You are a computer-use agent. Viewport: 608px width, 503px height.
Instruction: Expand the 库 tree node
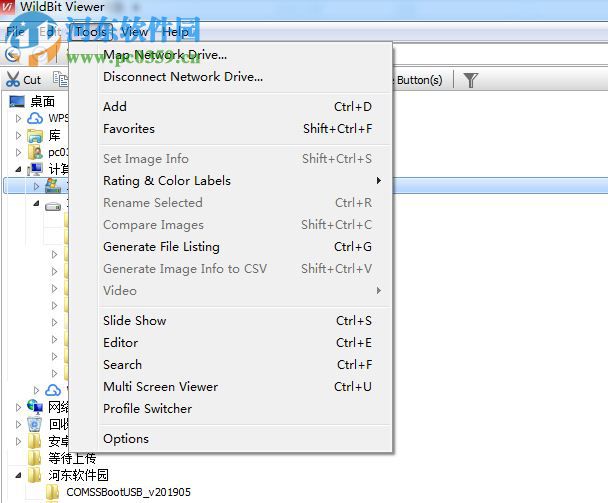pyautogui.click(x=18, y=135)
